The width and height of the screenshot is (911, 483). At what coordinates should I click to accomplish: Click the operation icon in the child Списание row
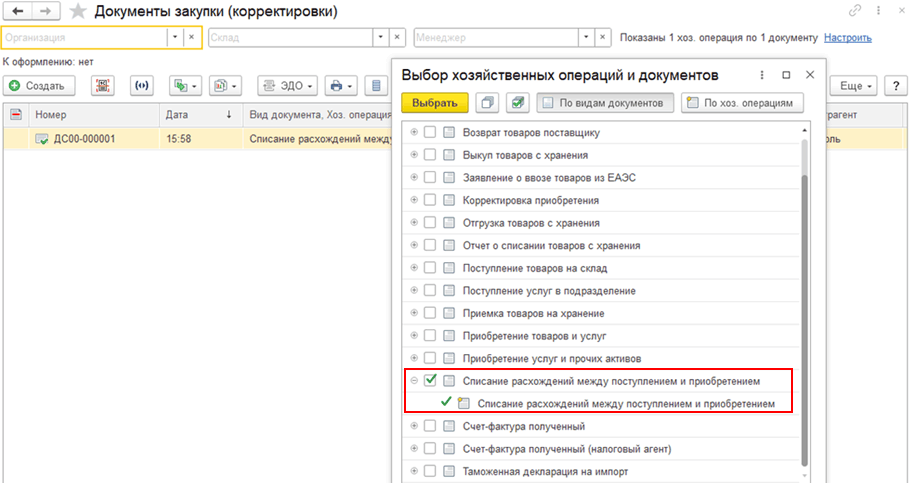[463, 403]
